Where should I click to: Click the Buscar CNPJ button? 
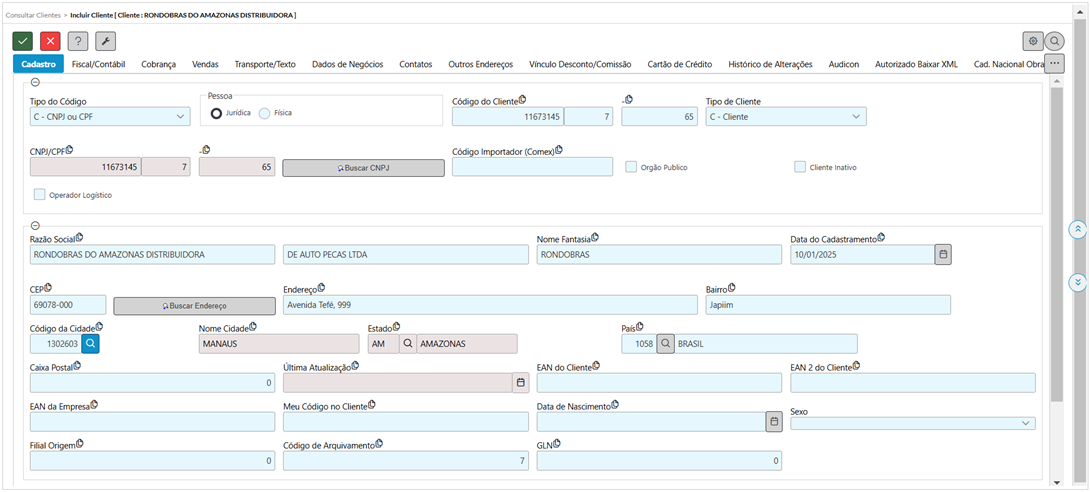pyautogui.click(x=363, y=168)
